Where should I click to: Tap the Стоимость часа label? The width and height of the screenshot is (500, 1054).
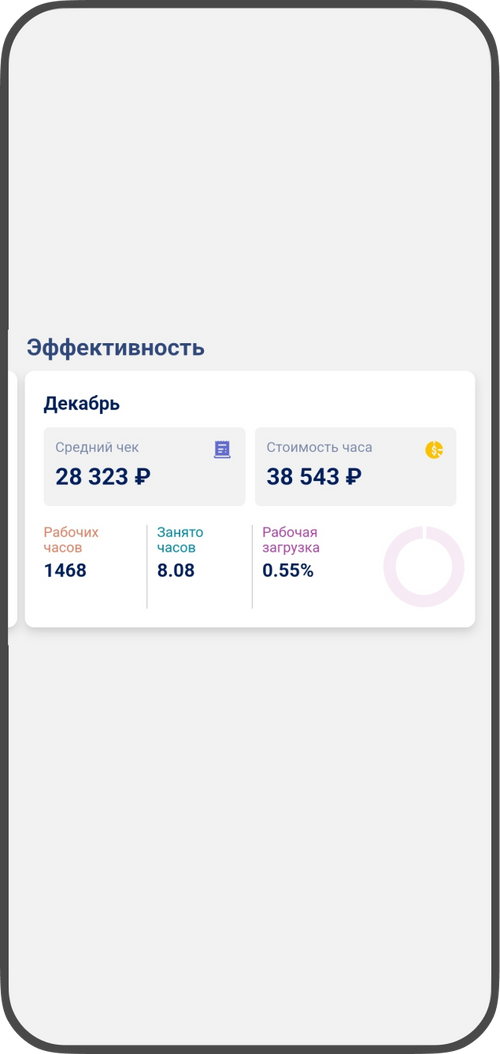pyautogui.click(x=319, y=448)
